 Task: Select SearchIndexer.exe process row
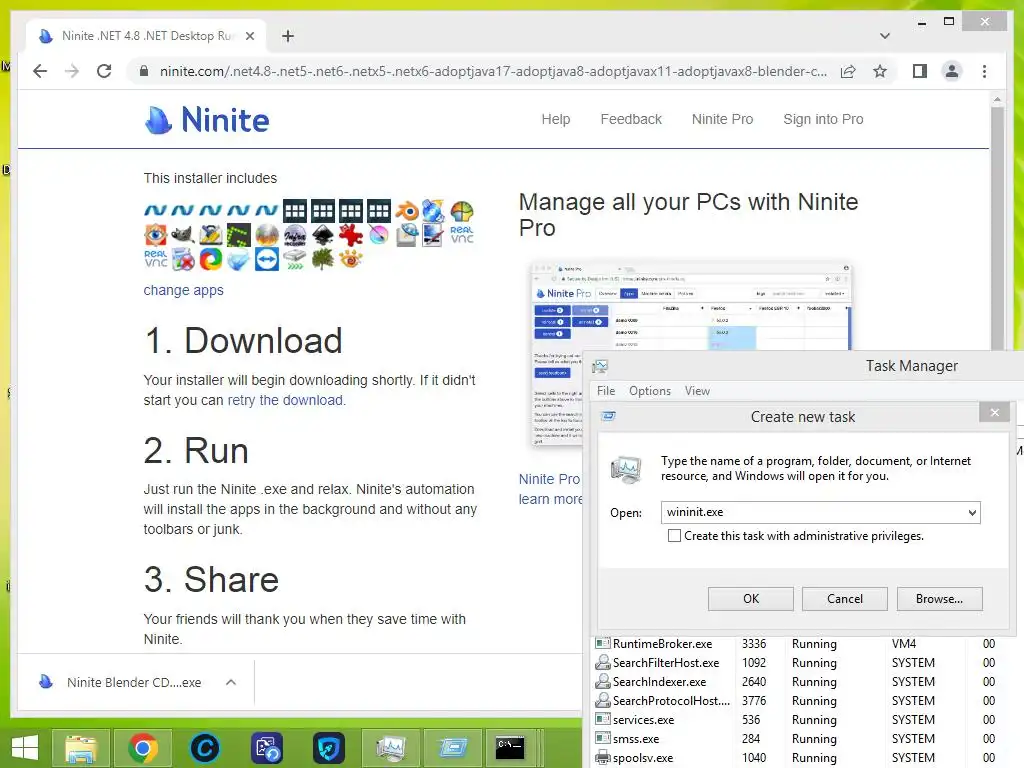[805, 682]
